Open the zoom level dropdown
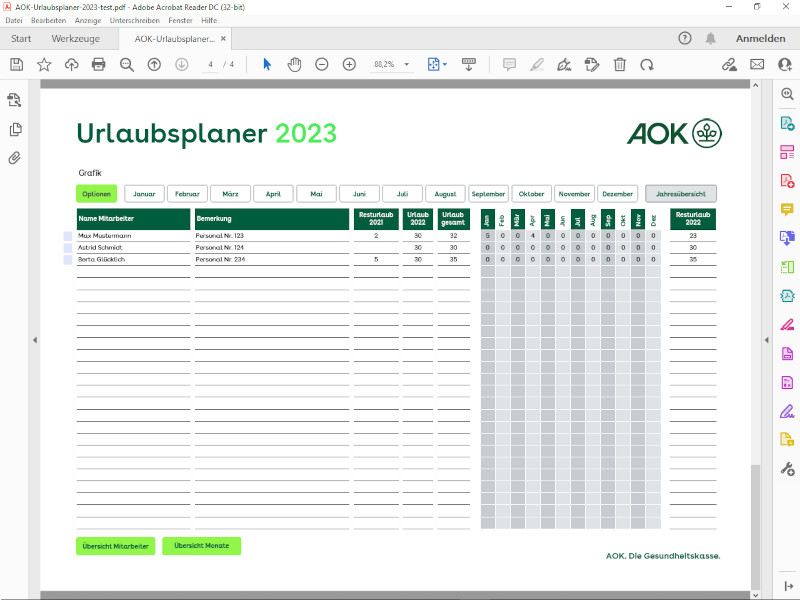This screenshot has width=800, height=600. 407,64
